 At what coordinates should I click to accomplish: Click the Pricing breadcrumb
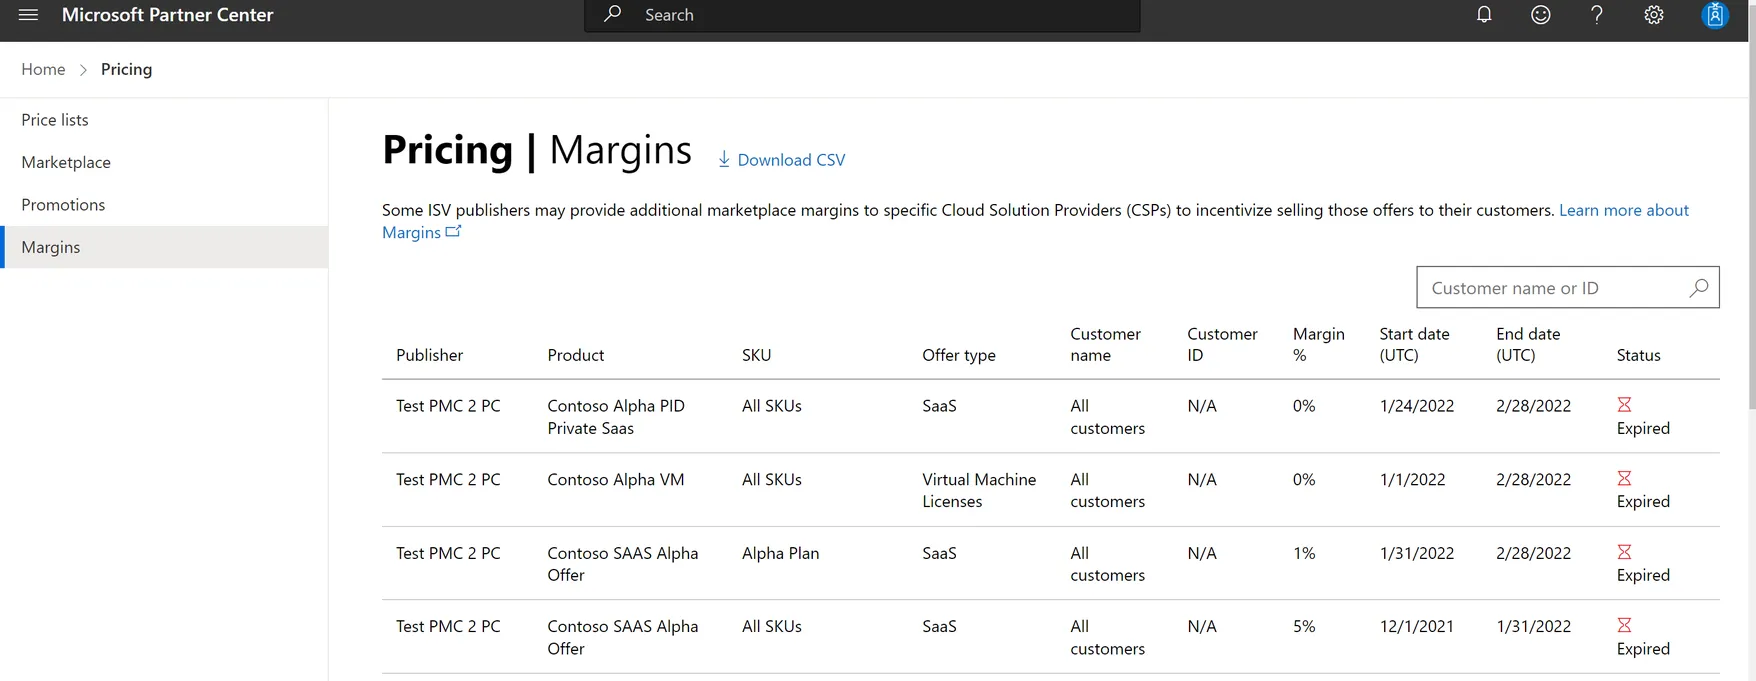[126, 69]
